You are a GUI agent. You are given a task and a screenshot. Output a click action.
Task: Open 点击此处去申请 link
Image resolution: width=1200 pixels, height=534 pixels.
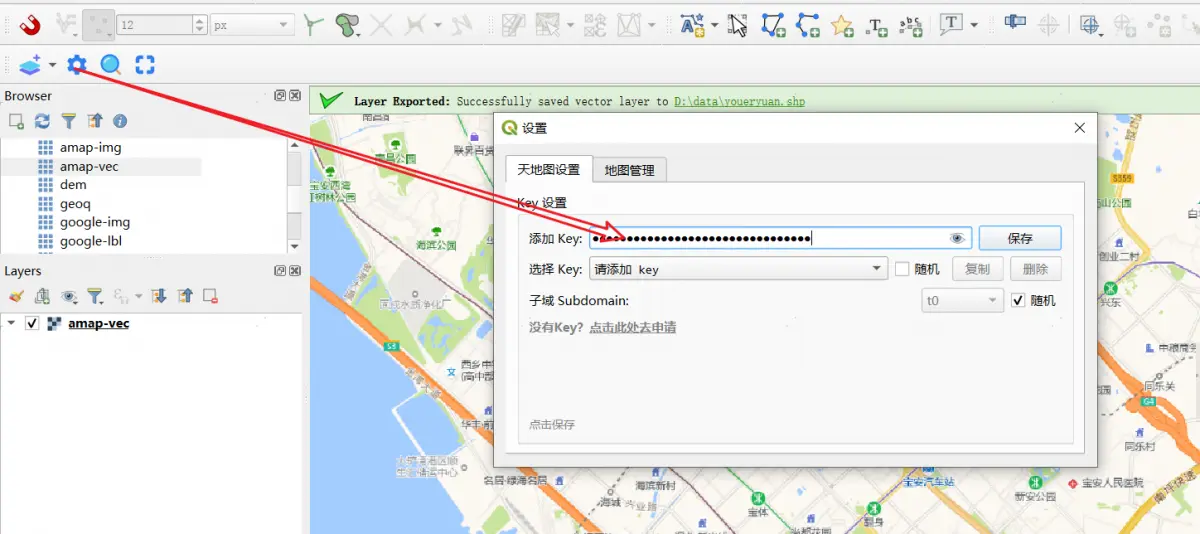click(x=632, y=327)
